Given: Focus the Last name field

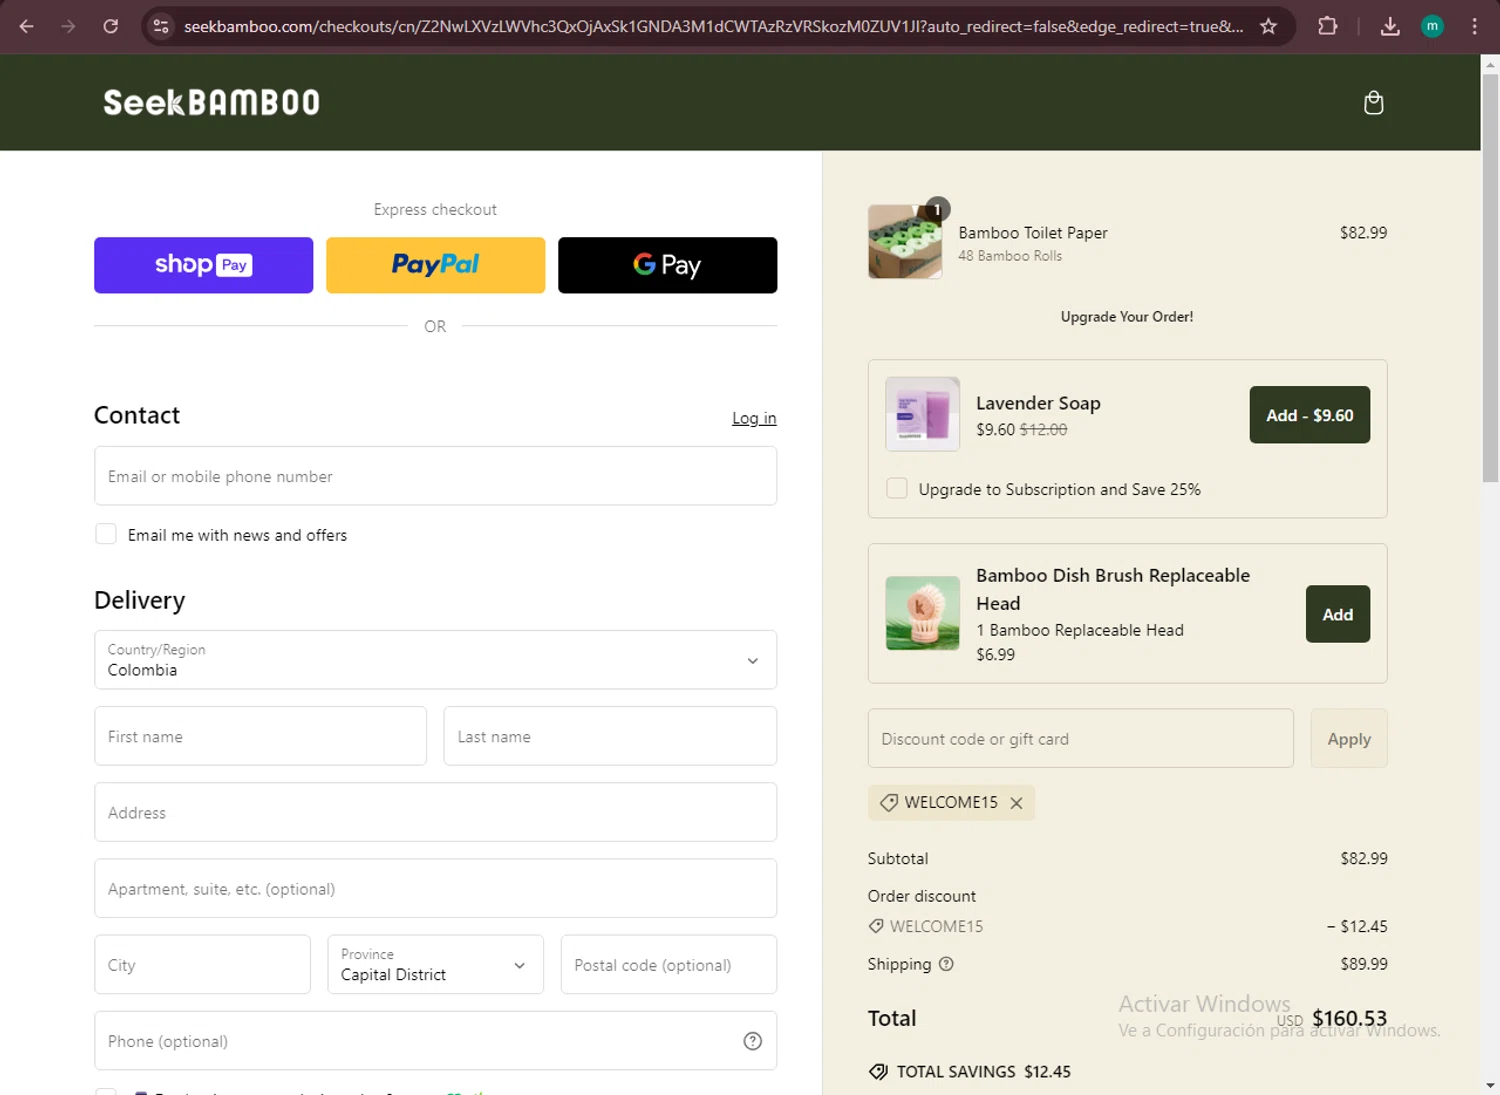Looking at the screenshot, I should [x=610, y=736].
